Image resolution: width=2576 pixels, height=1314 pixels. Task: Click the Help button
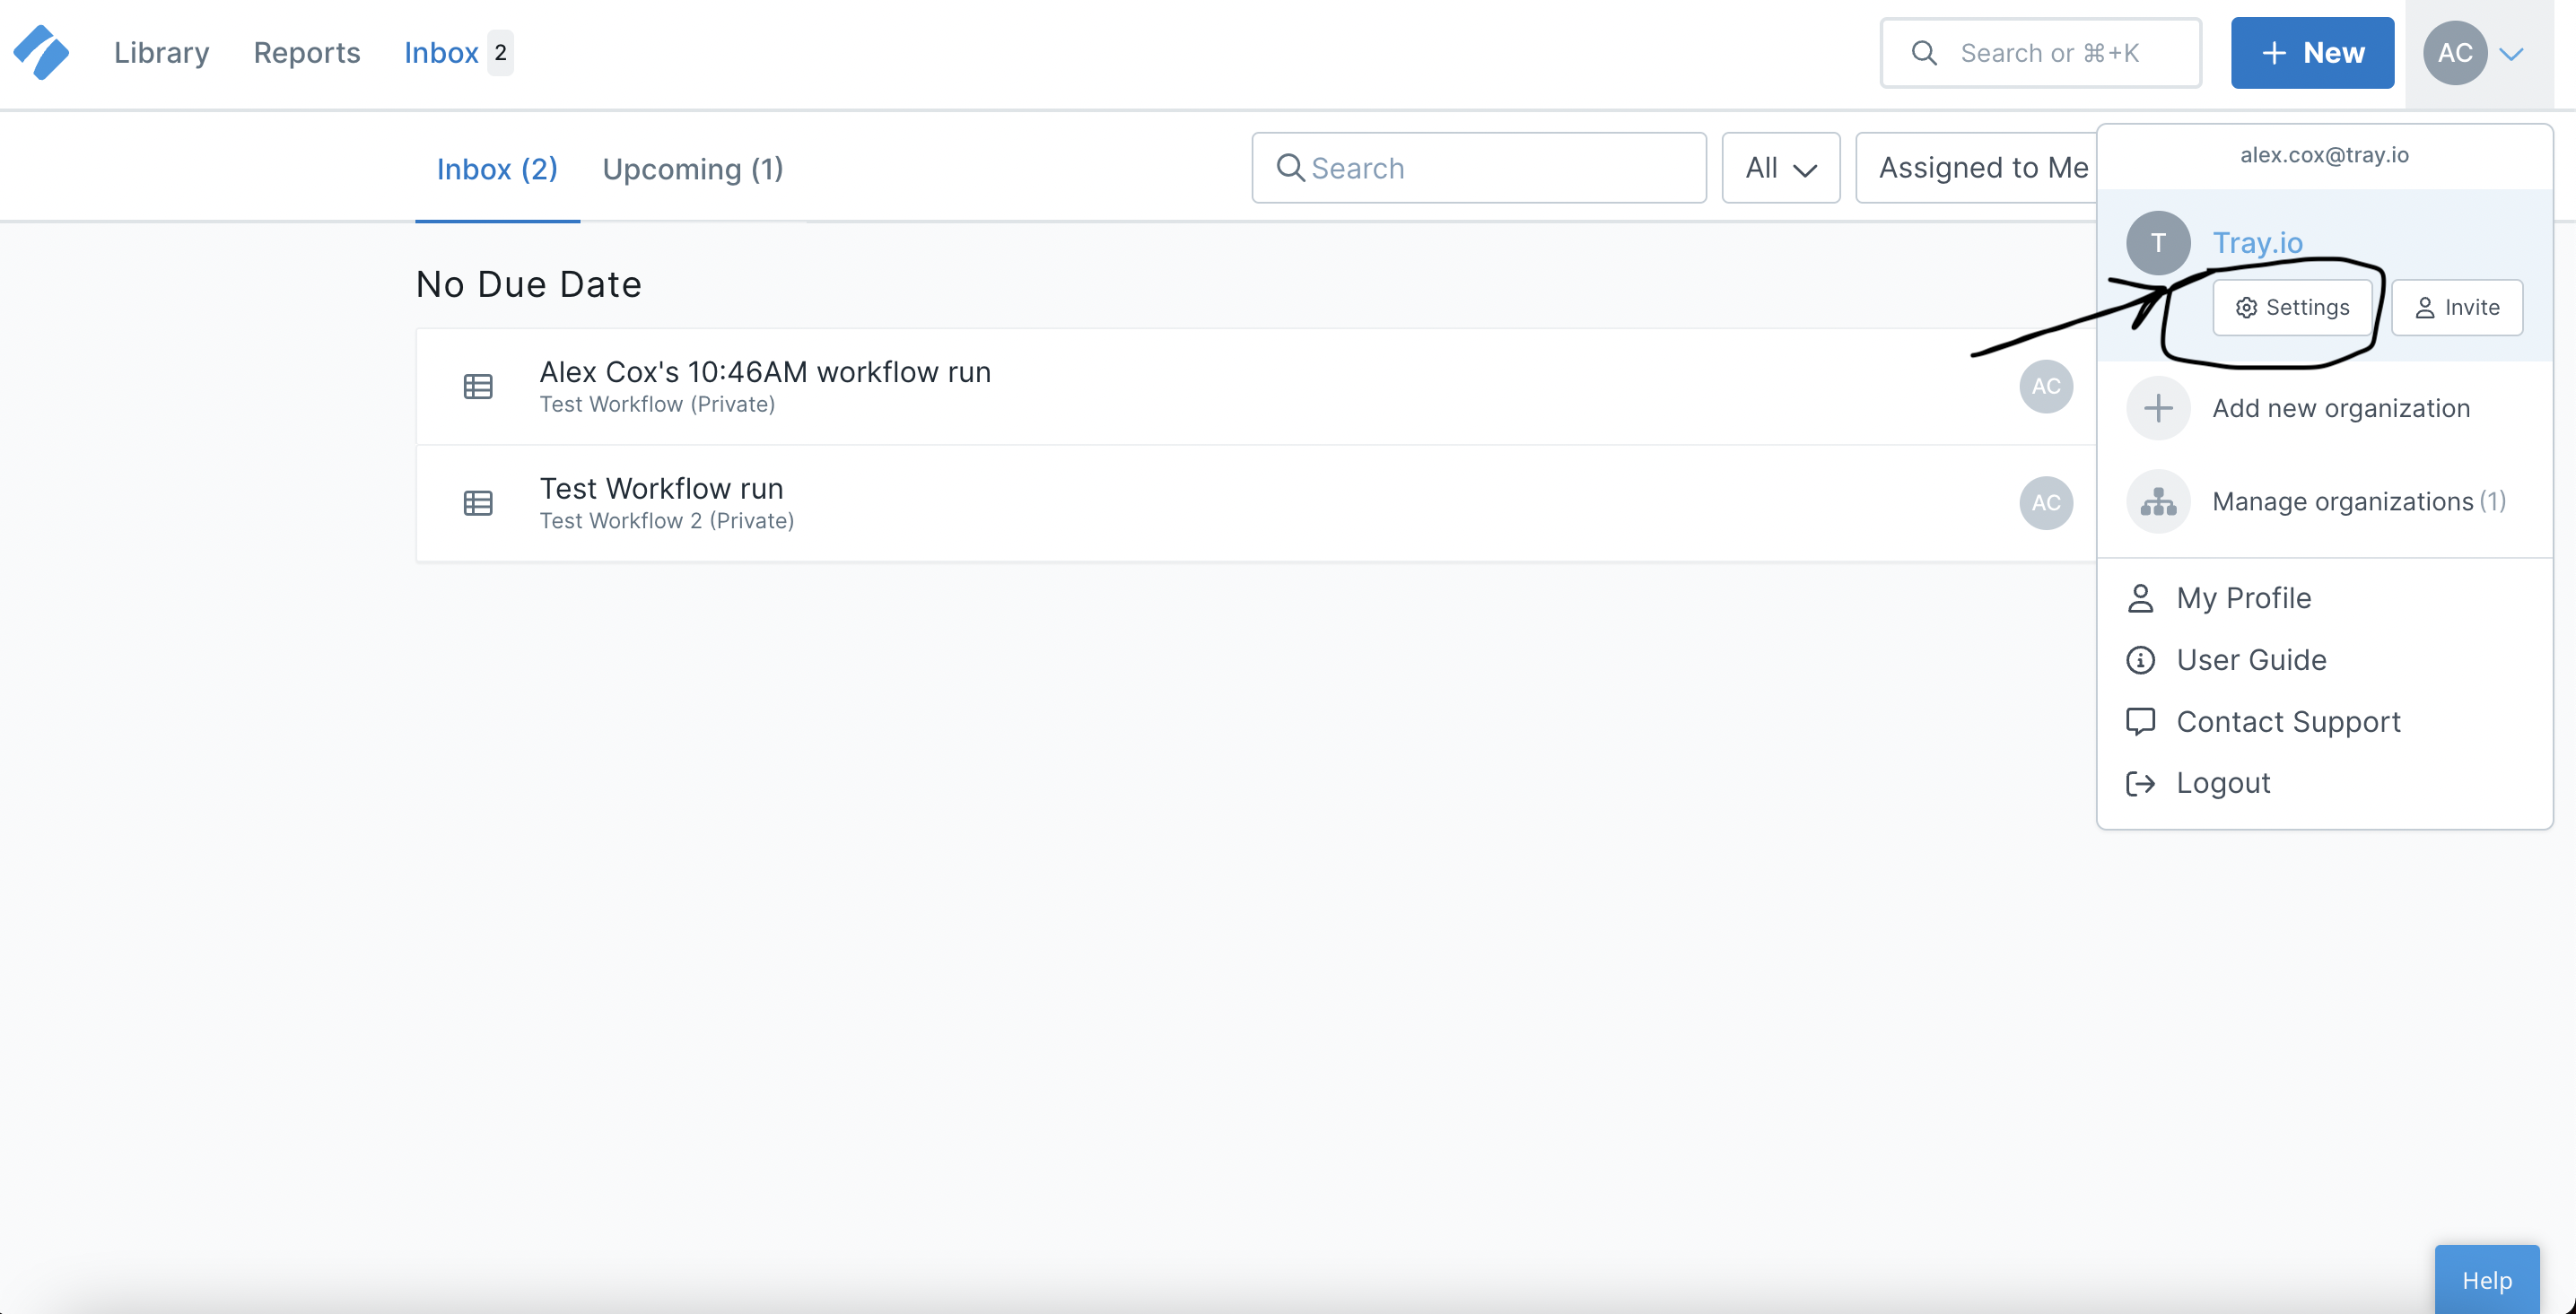pos(2487,1280)
